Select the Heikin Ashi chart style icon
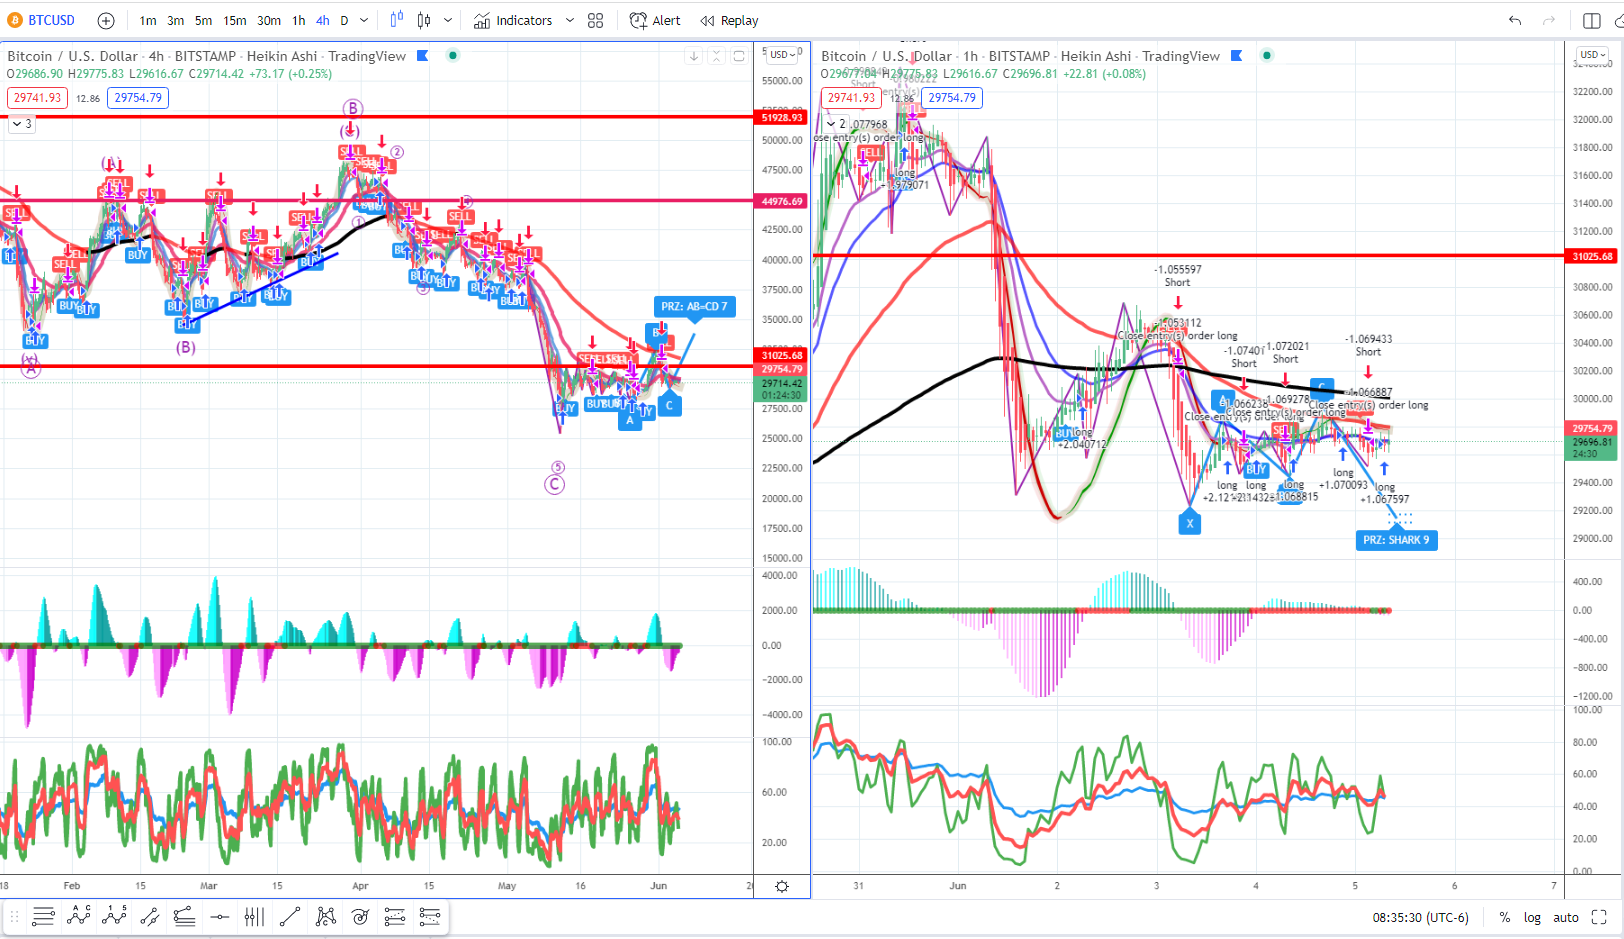The image size is (1624, 939). 397,20
